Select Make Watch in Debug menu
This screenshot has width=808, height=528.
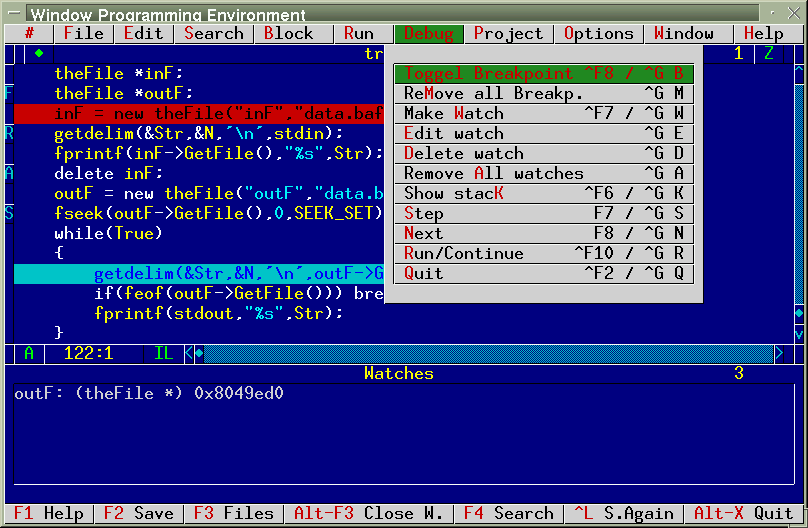pos(544,113)
